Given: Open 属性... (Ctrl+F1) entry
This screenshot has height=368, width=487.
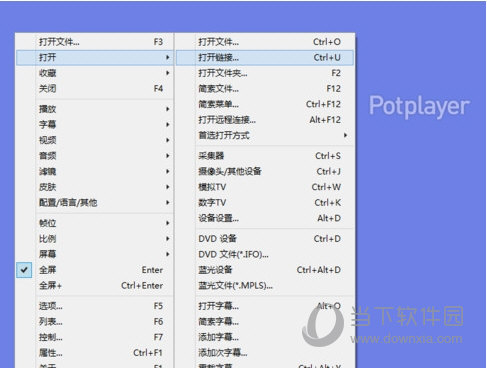Looking at the screenshot, I should (95, 353).
